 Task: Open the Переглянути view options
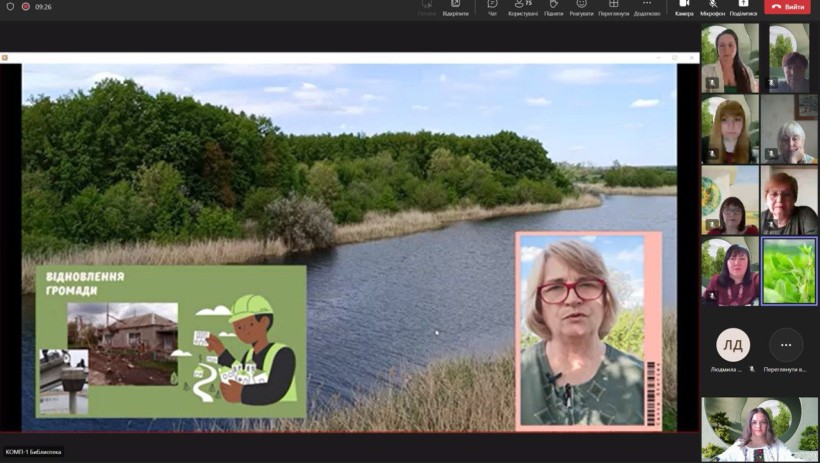[x=613, y=8]
